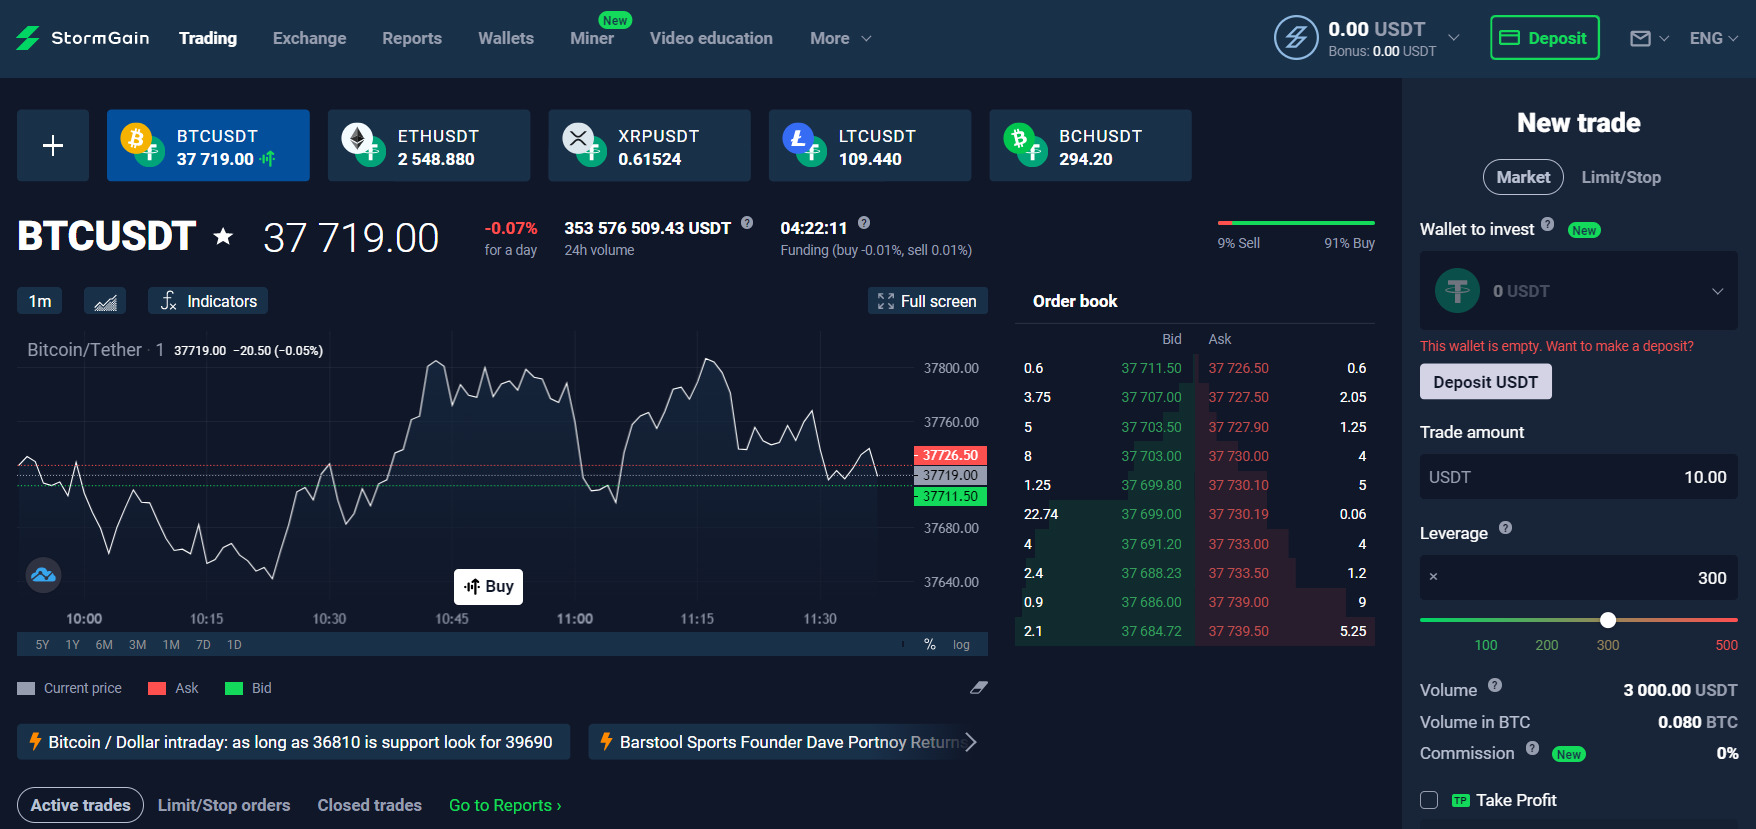
Task: Click the eraser icon below chart
Action: (x=979, y=687)
